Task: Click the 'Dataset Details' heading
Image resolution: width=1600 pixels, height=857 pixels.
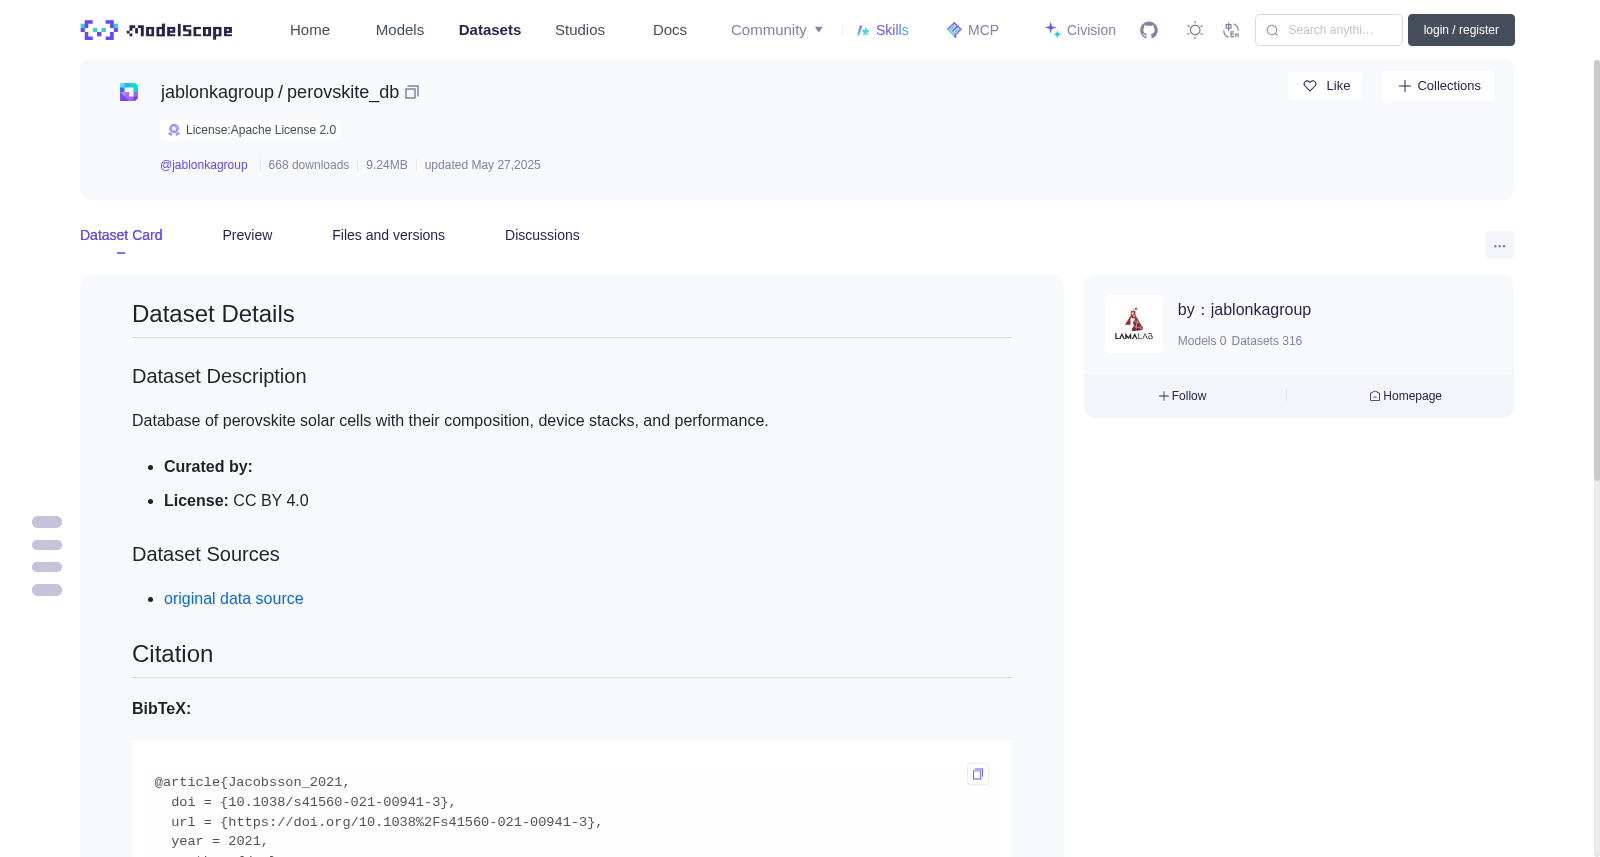Action: [x=213, y=314]
